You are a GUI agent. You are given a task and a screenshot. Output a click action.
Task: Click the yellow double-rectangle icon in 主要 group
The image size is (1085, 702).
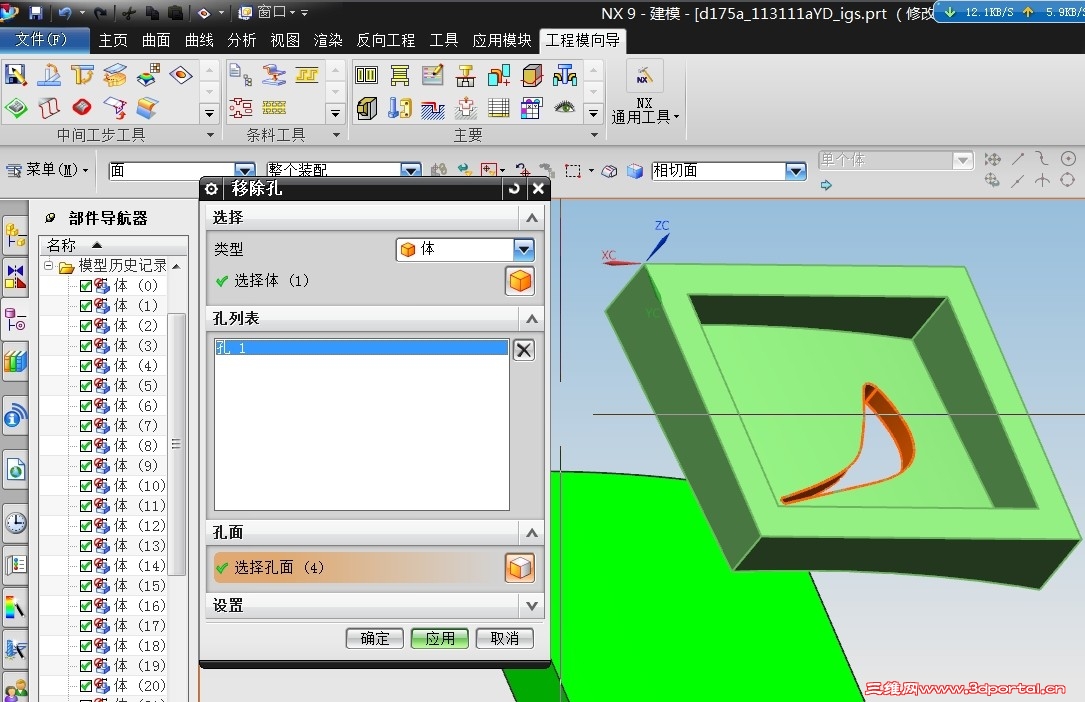(366, 74)
